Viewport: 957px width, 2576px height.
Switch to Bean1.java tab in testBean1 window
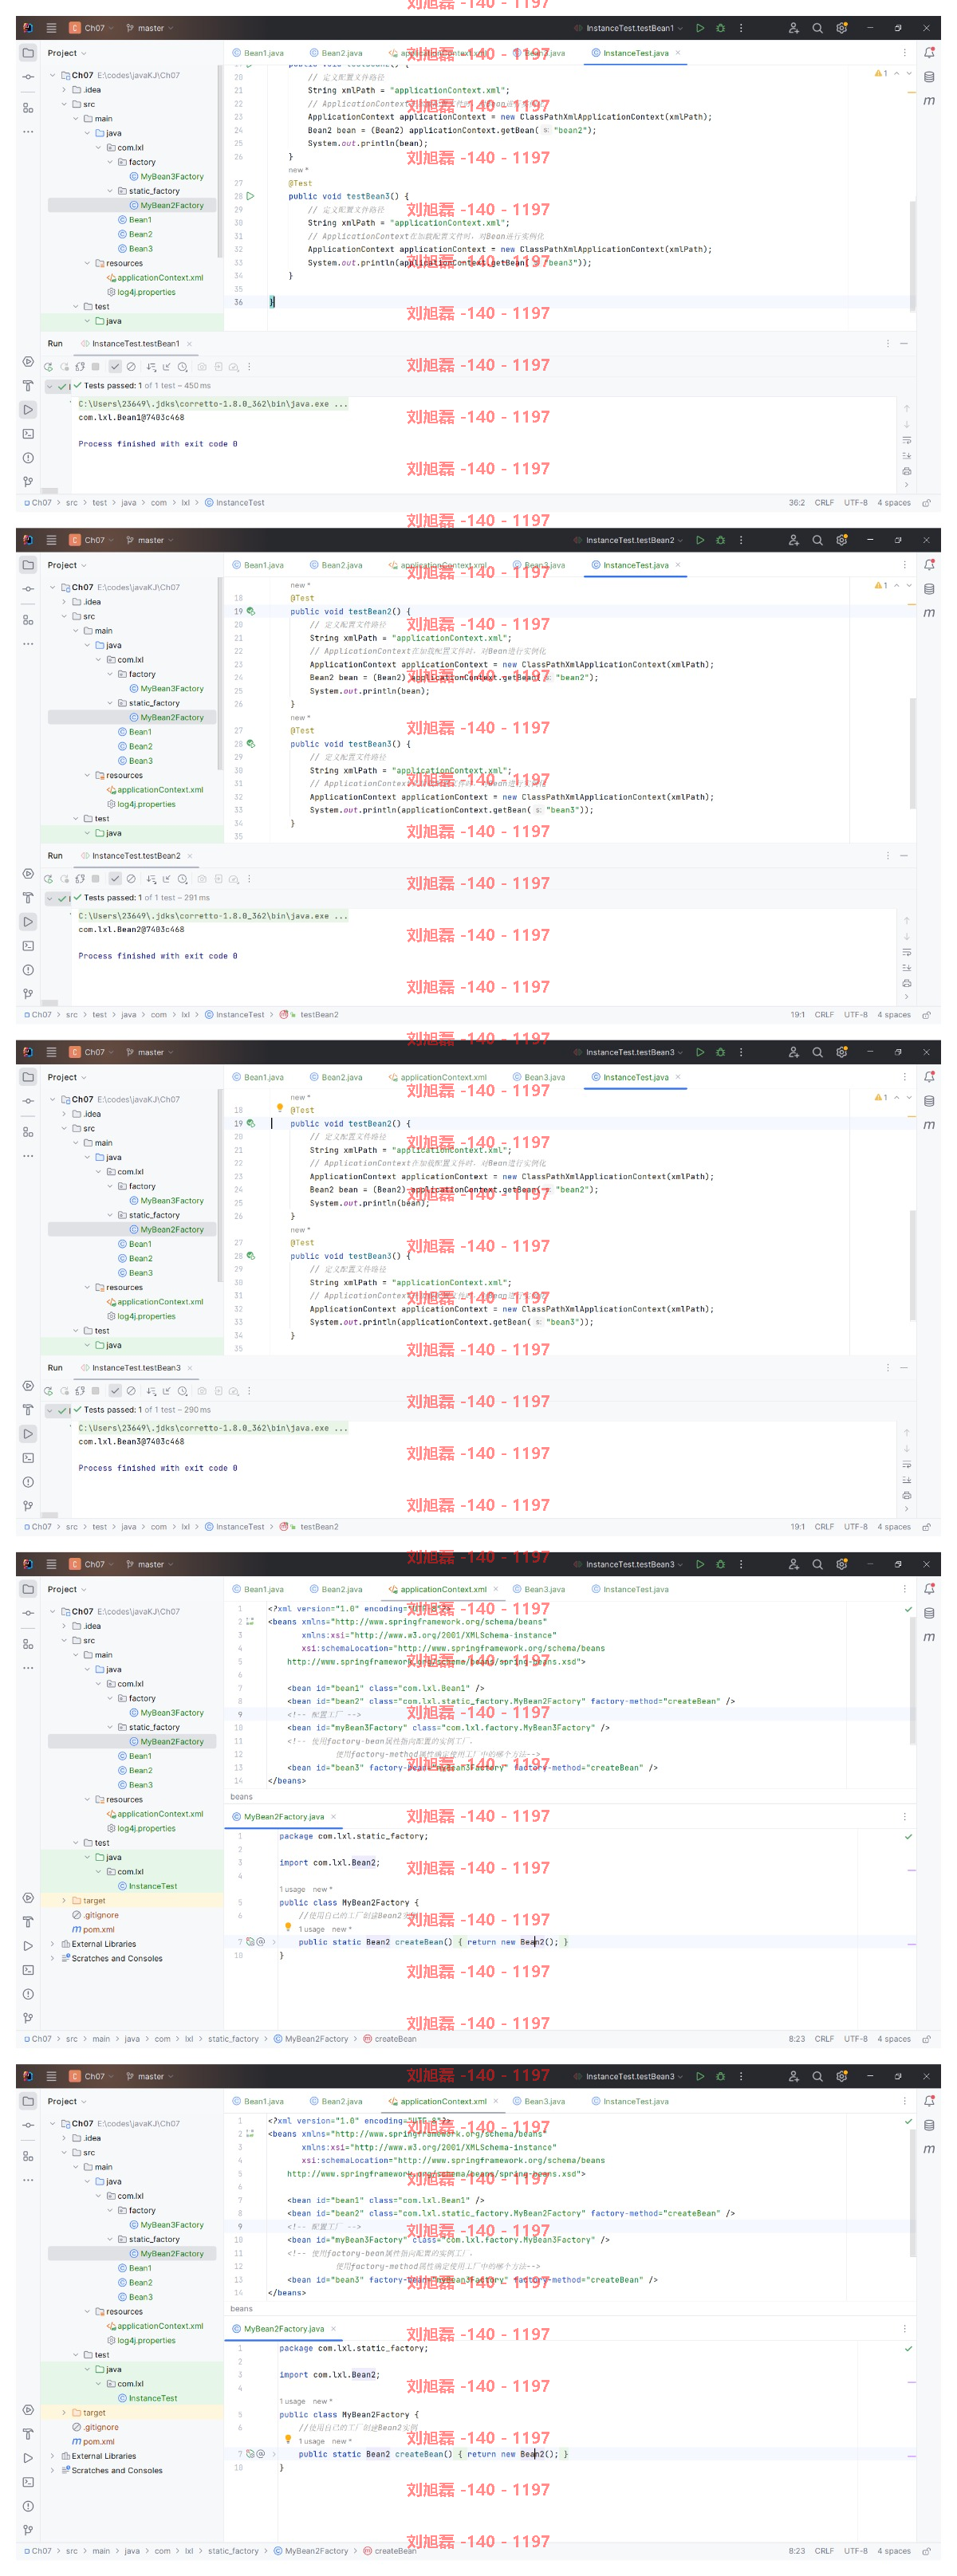point(258,53)
